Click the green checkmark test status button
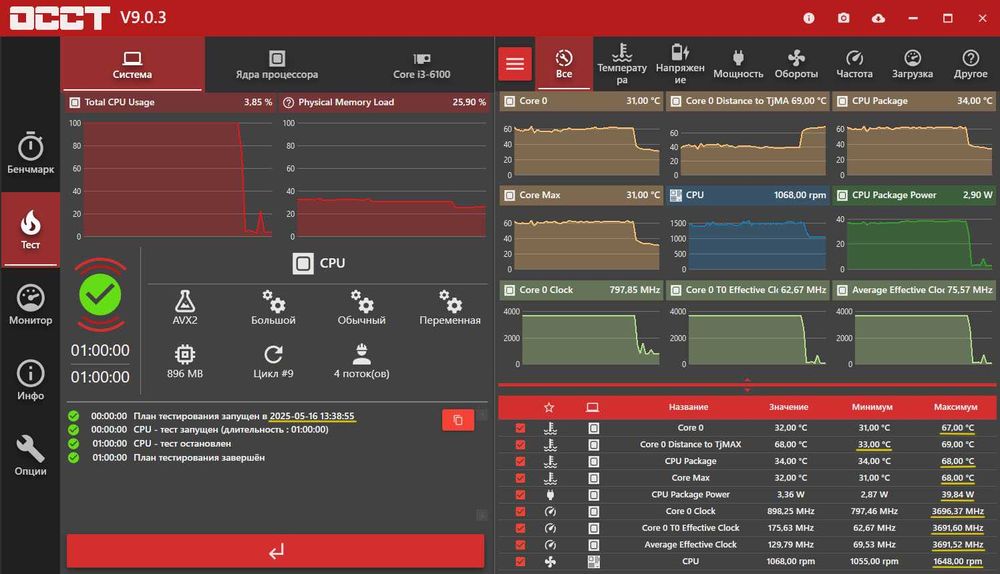Image resolution: width=1000 pixels, height=574 pixels. pyautogui.click(x=100, y=295)
